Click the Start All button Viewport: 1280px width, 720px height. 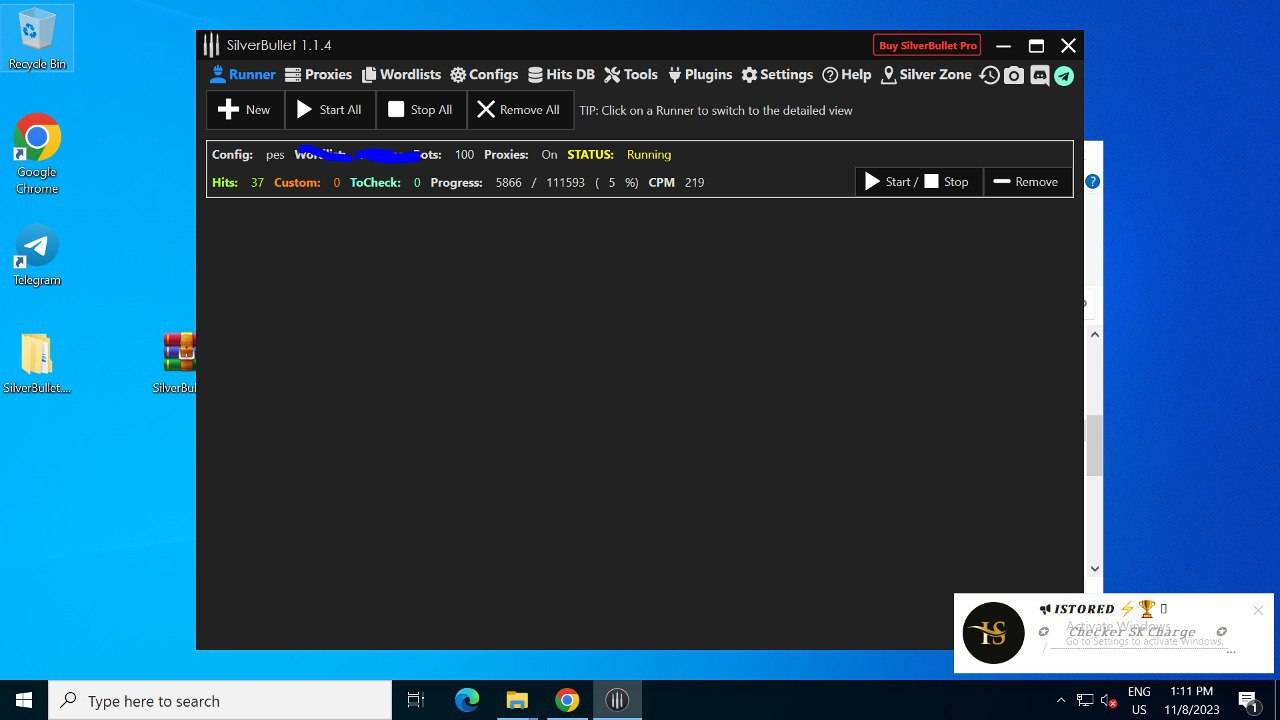click(x=330, y=110)
